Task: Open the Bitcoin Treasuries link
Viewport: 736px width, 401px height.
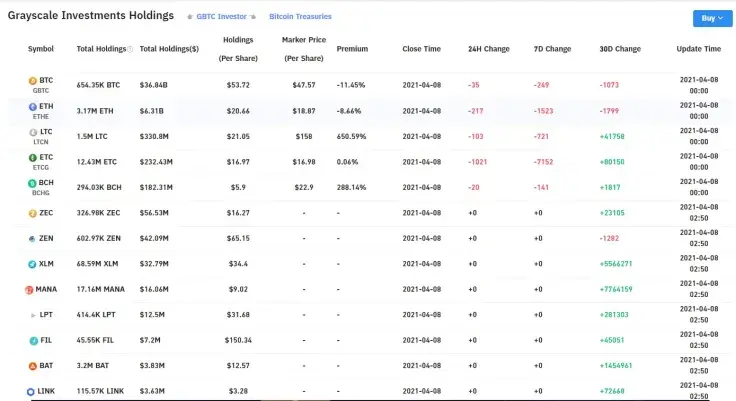Action: [300, 16]
